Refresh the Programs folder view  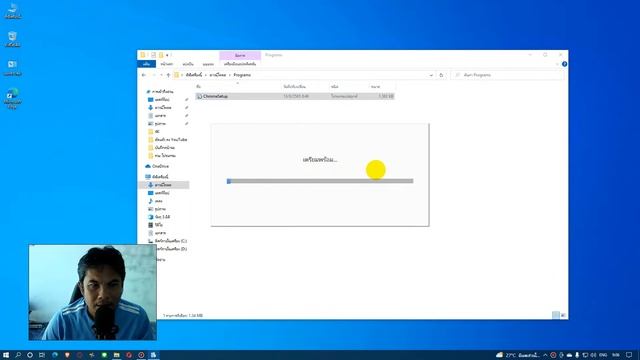(441, 75)
